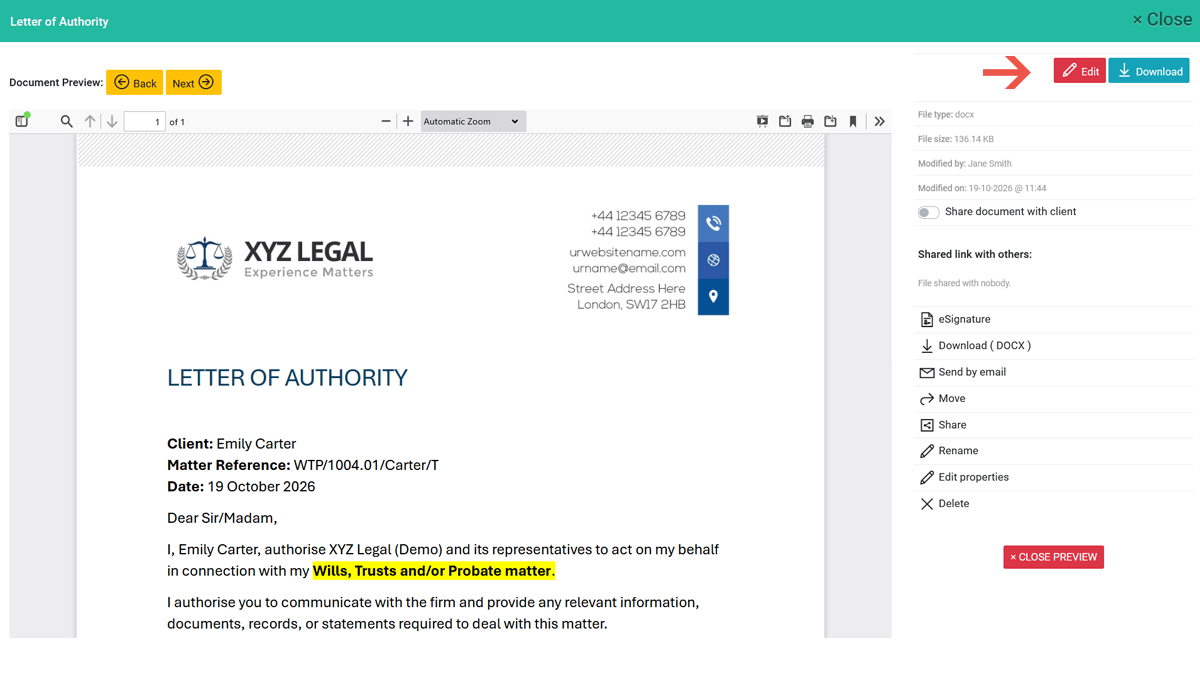Open the Automatic Zoom dropdown
Image resolution: width=1200 pixels, height=675 pixels.
pyautogui.click(x=472, y=121)
